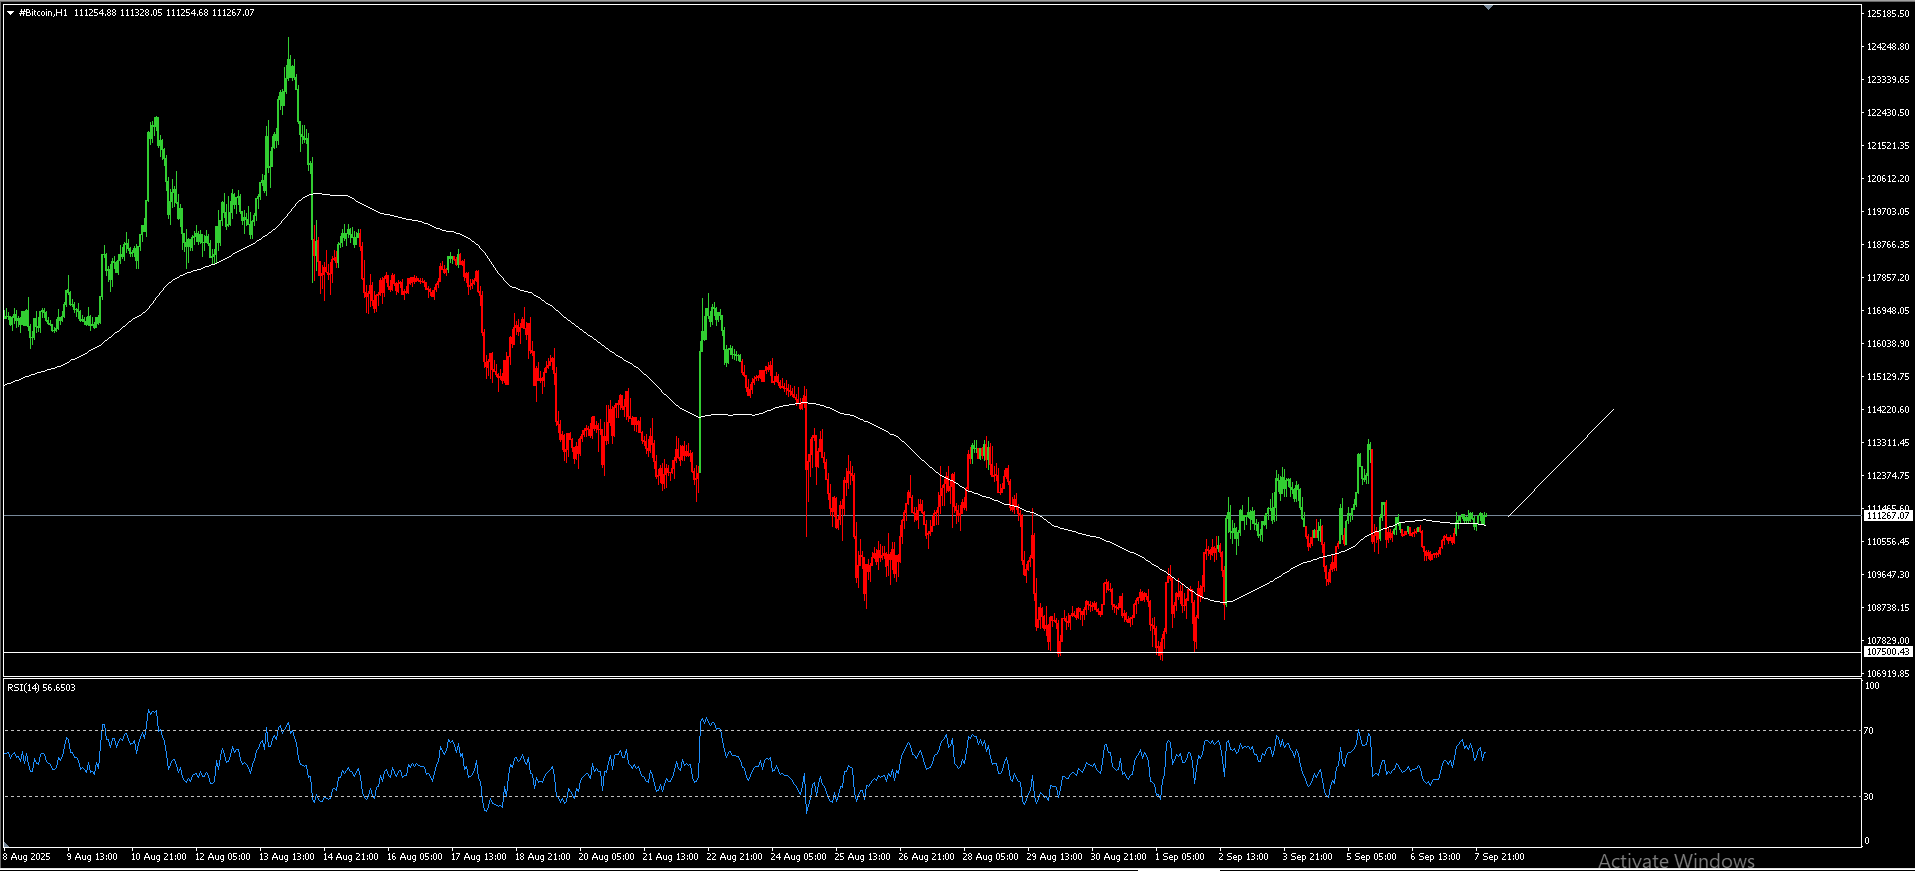Click the open price 111254.88 in chart header
Image resolution: width=1915 pixels, height=871 pixels.
(x=95, y=13)
